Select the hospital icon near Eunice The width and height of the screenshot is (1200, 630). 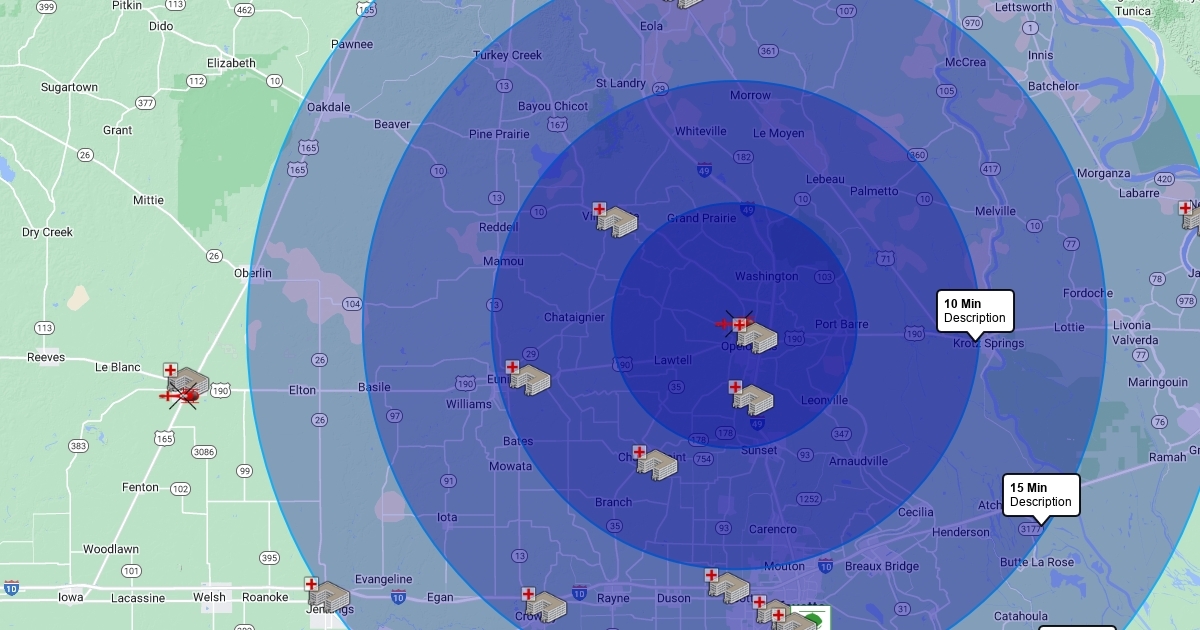(x=528, y=378)
